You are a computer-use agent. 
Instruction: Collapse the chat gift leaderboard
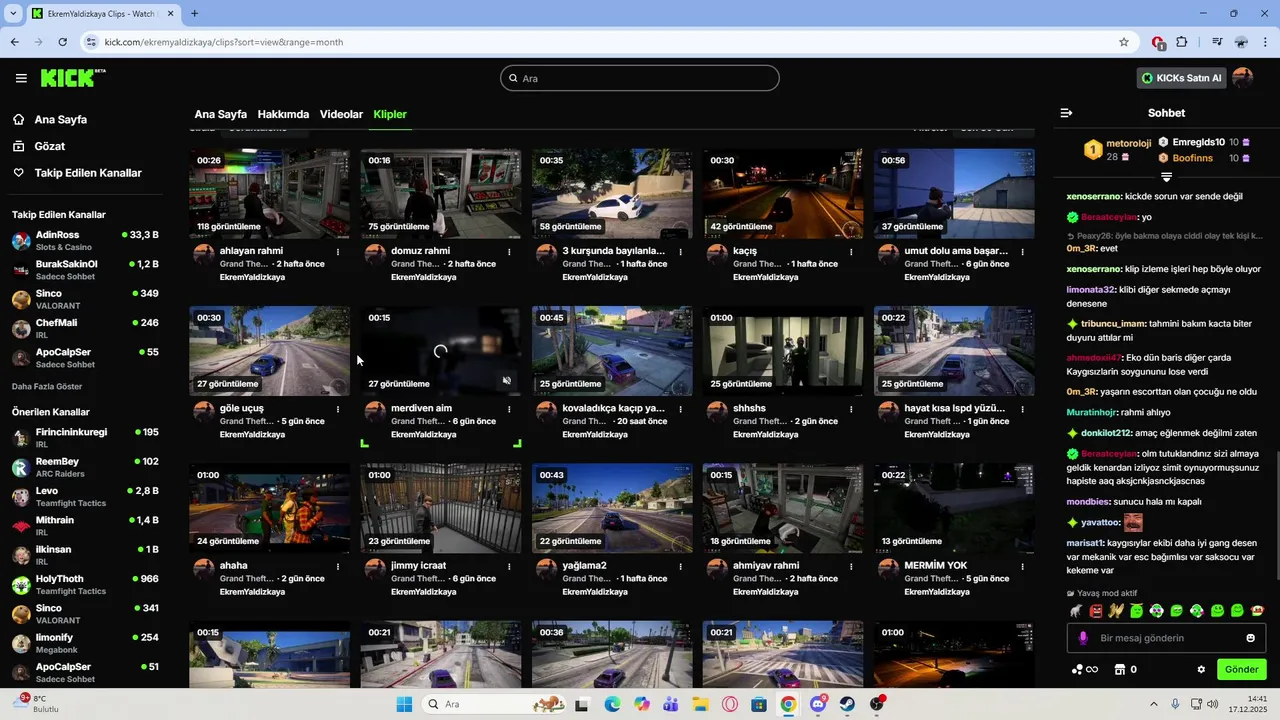click(x=1166, y=177)
